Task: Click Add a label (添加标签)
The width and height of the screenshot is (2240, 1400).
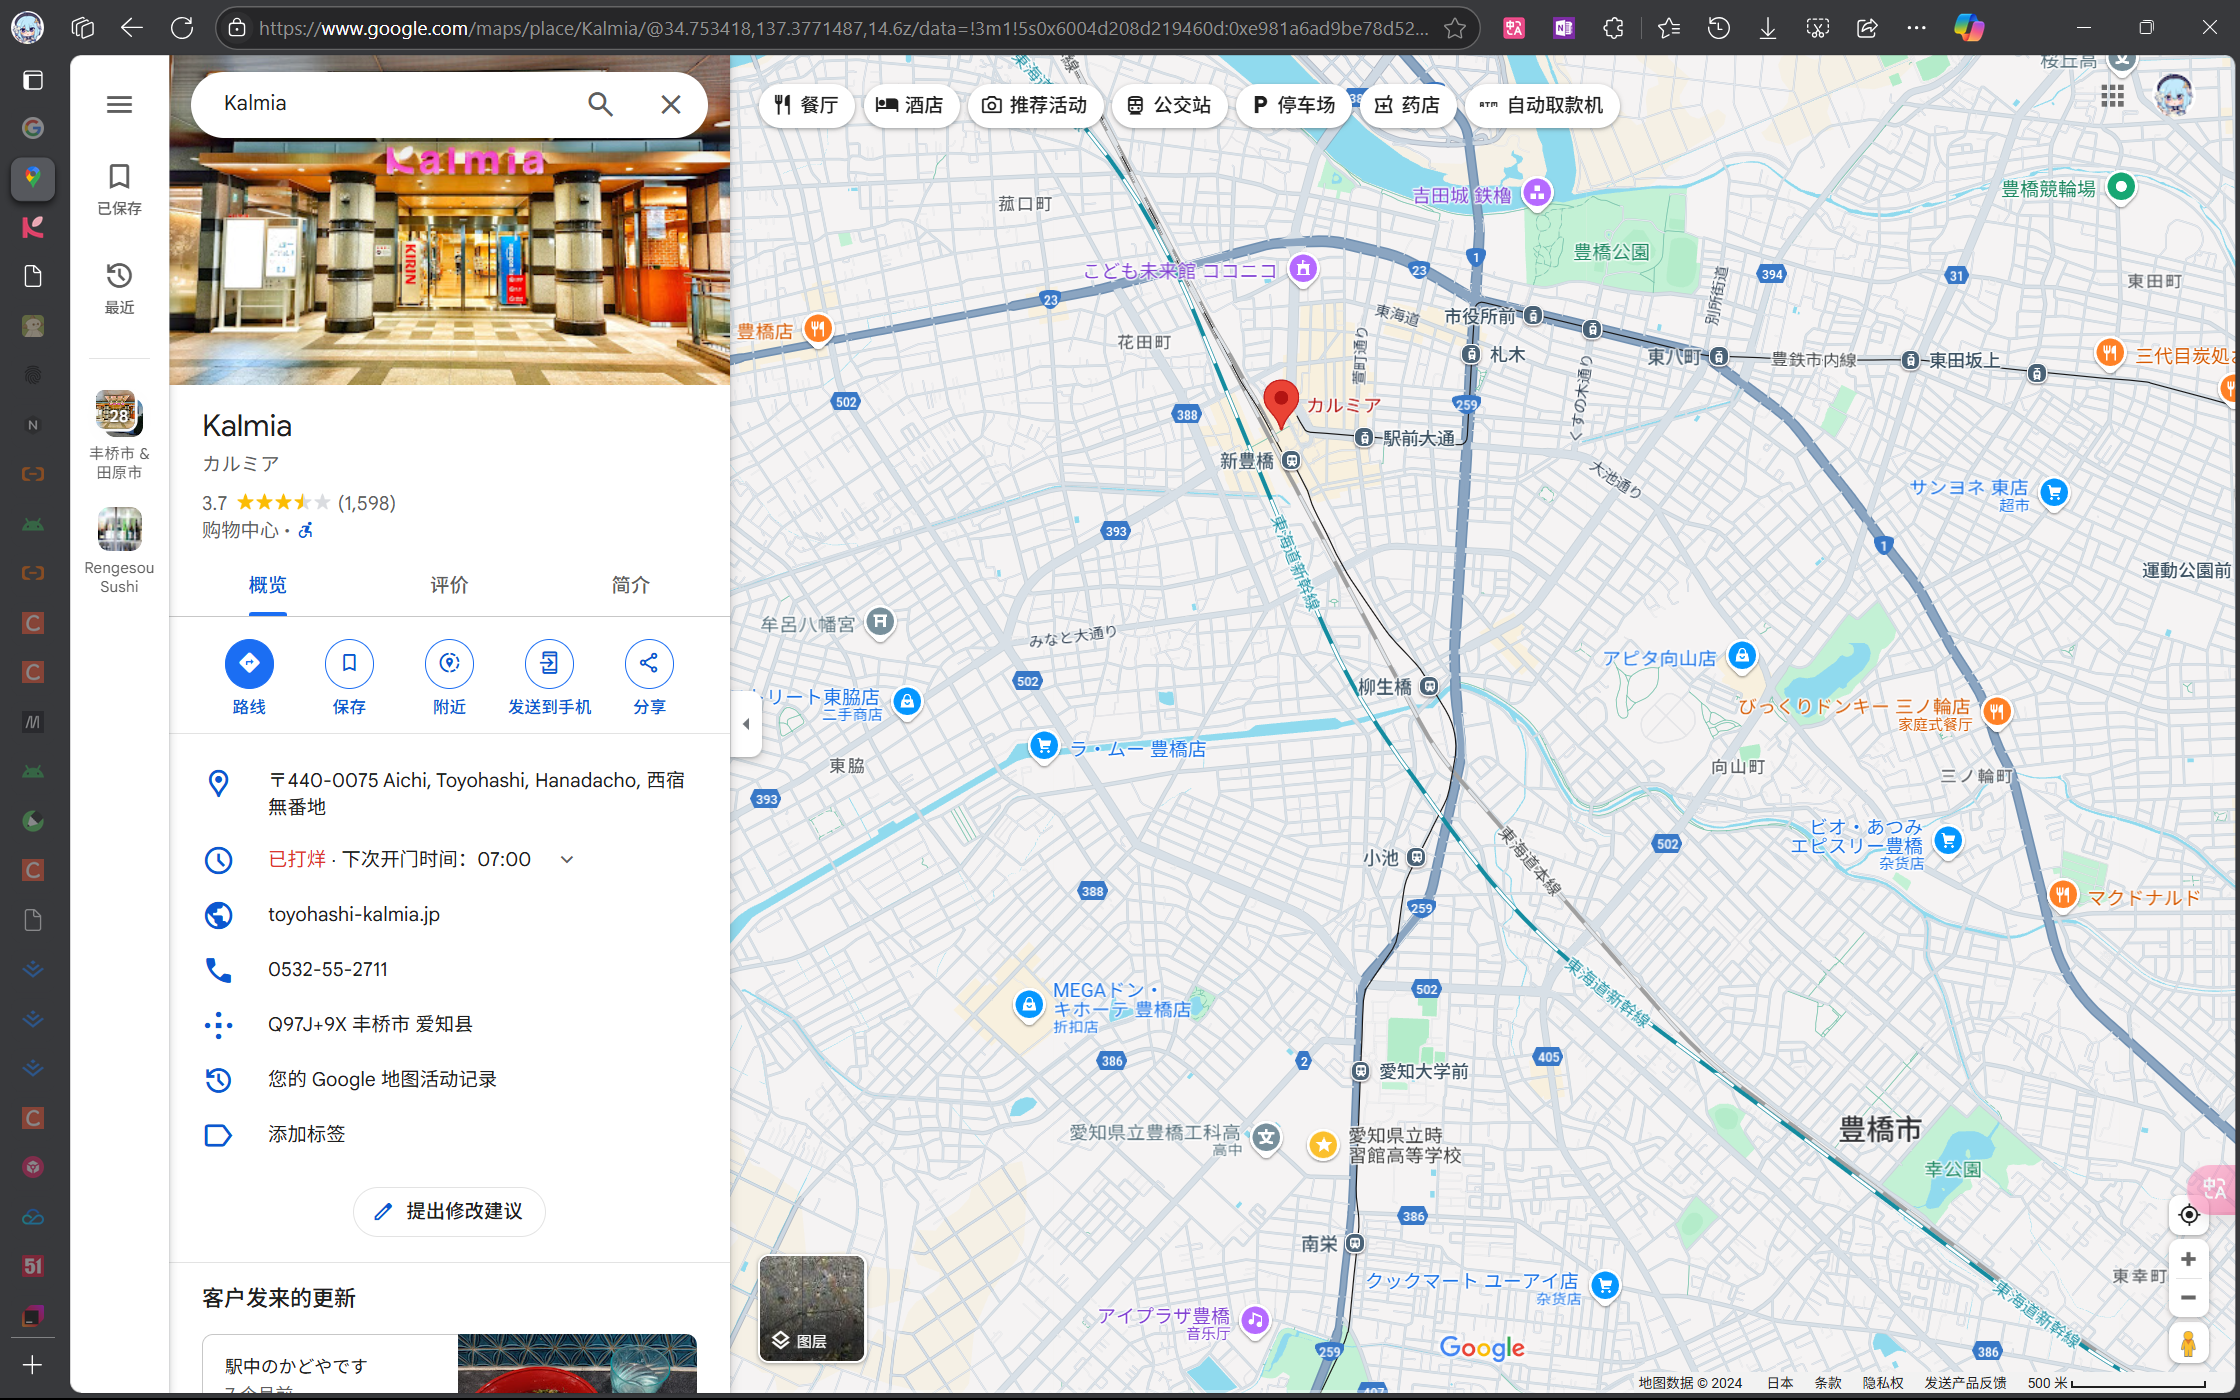Action: (306, 1134)
